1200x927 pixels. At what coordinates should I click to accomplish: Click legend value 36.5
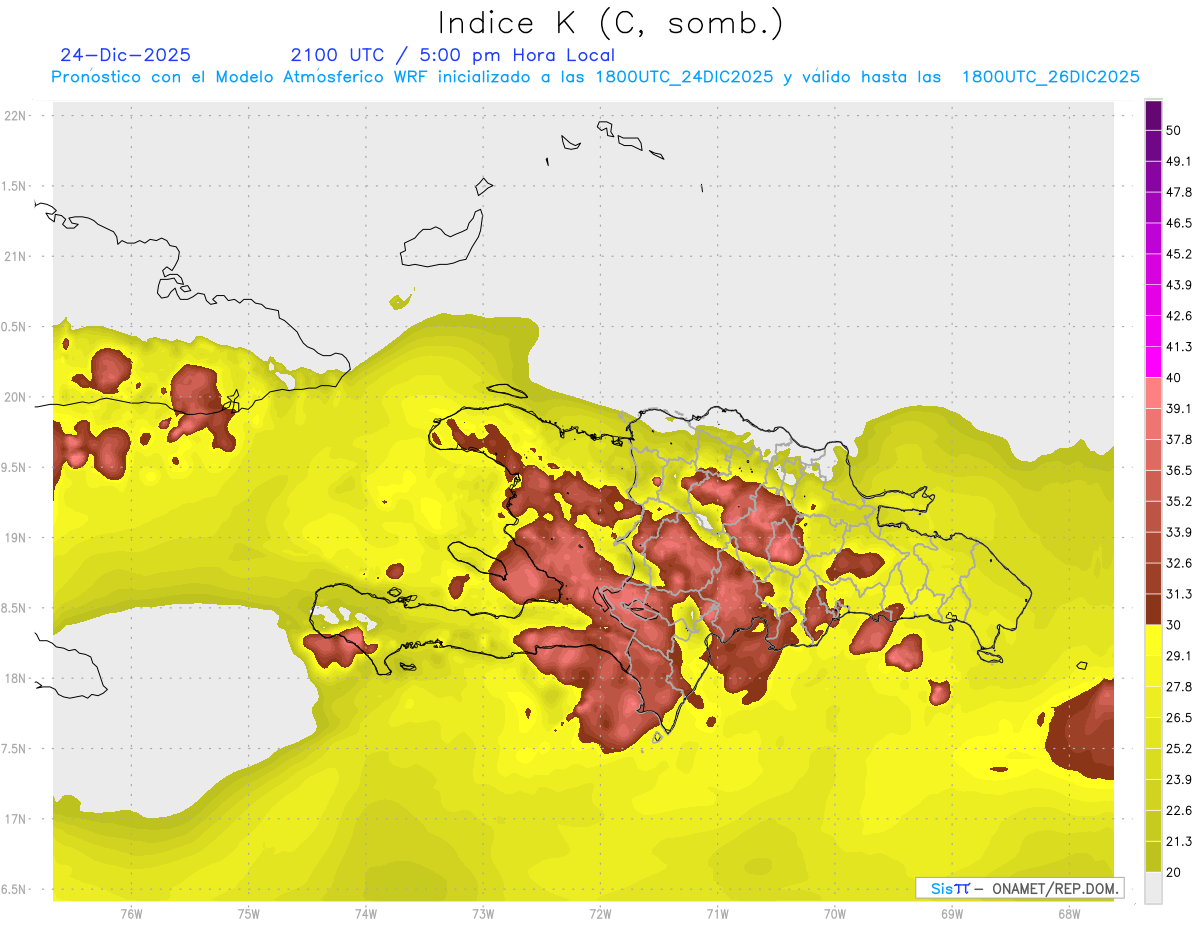[x=1179, y=470]
